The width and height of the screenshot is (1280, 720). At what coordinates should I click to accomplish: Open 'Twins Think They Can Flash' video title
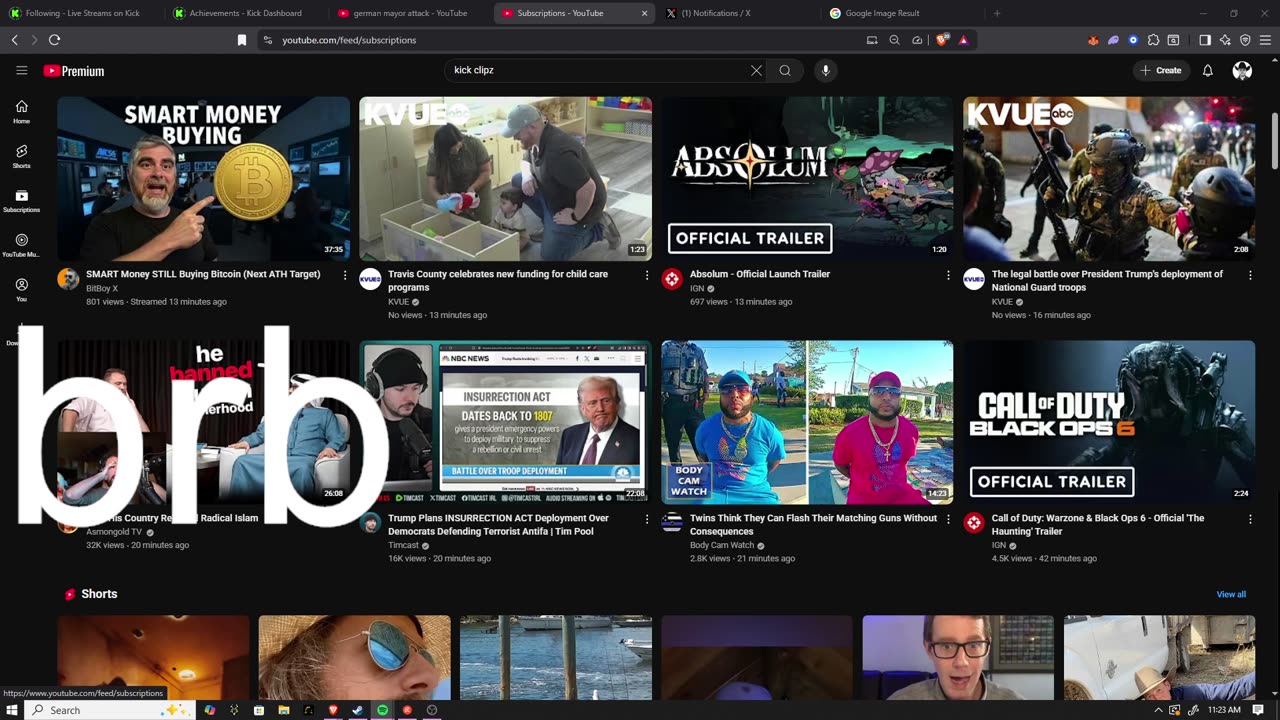pos(813,524)
